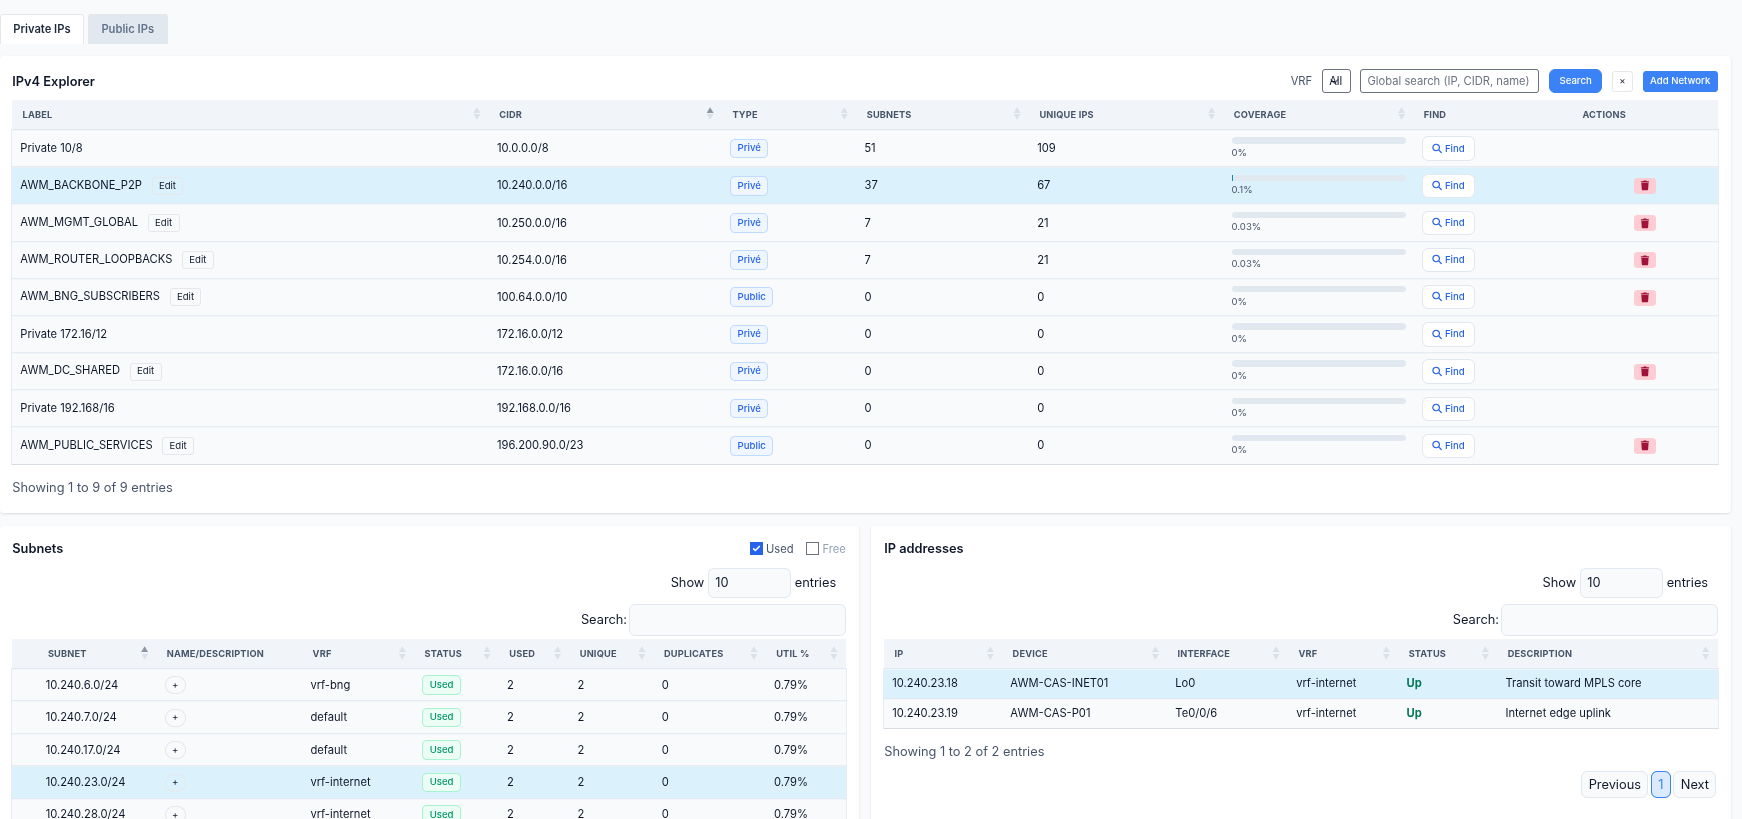Select IP address row 10.240.23.18

click(x=1301, y=683)
